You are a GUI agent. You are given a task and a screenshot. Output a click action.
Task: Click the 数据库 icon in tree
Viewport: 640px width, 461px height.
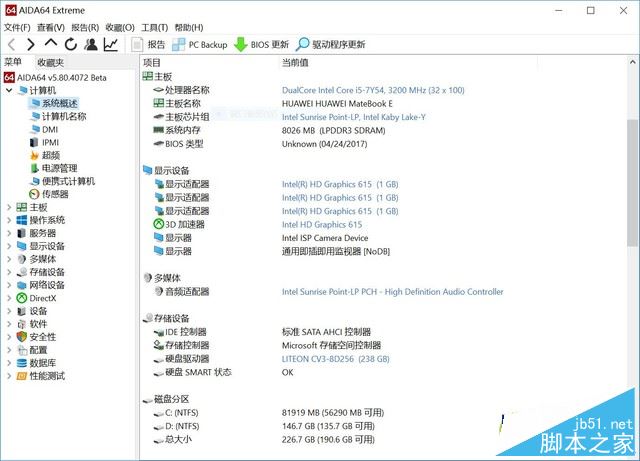click(22, 363)
